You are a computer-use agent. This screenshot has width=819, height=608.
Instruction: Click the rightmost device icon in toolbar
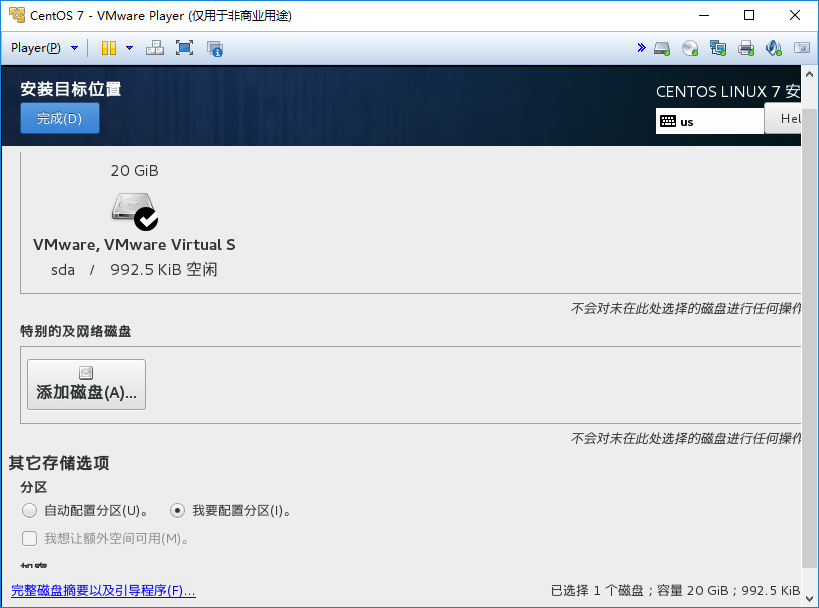pyautogui.click(x=802, y=48)
